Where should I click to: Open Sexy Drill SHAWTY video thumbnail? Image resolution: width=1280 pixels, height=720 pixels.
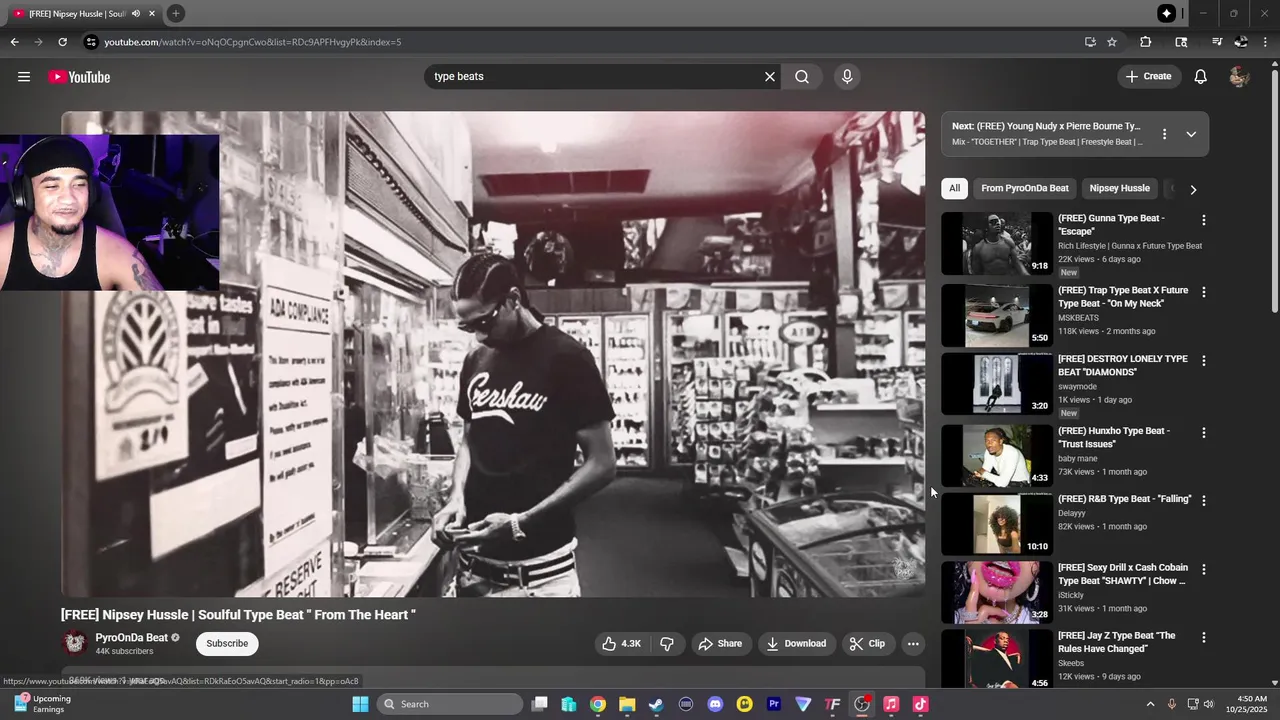[997, 592]
